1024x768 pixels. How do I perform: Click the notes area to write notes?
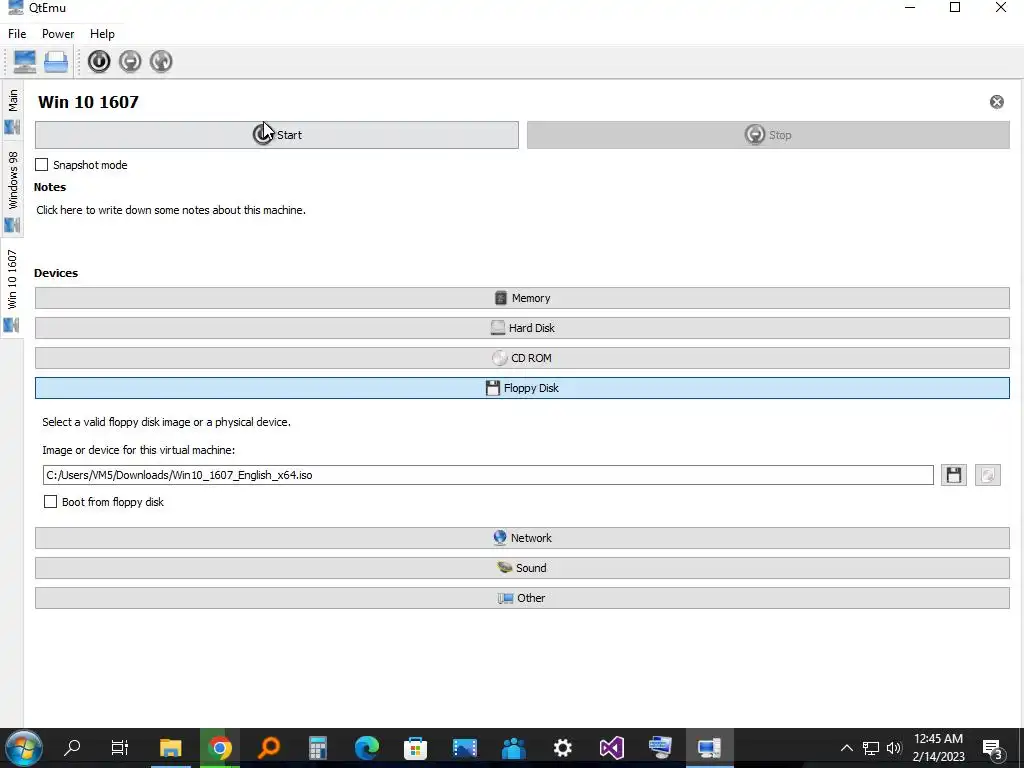pyautogui.click(x=171, y=210)
